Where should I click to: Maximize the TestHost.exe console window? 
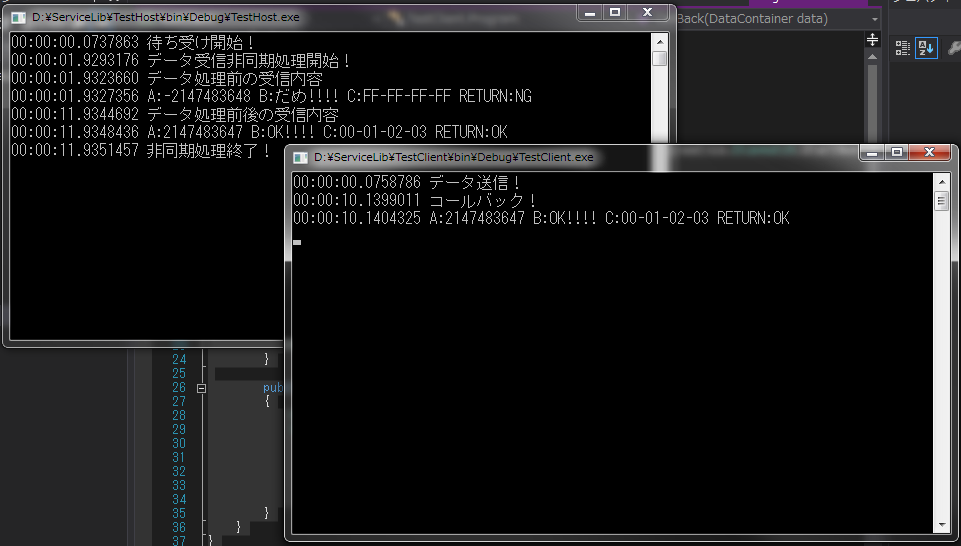pos(615,13)
